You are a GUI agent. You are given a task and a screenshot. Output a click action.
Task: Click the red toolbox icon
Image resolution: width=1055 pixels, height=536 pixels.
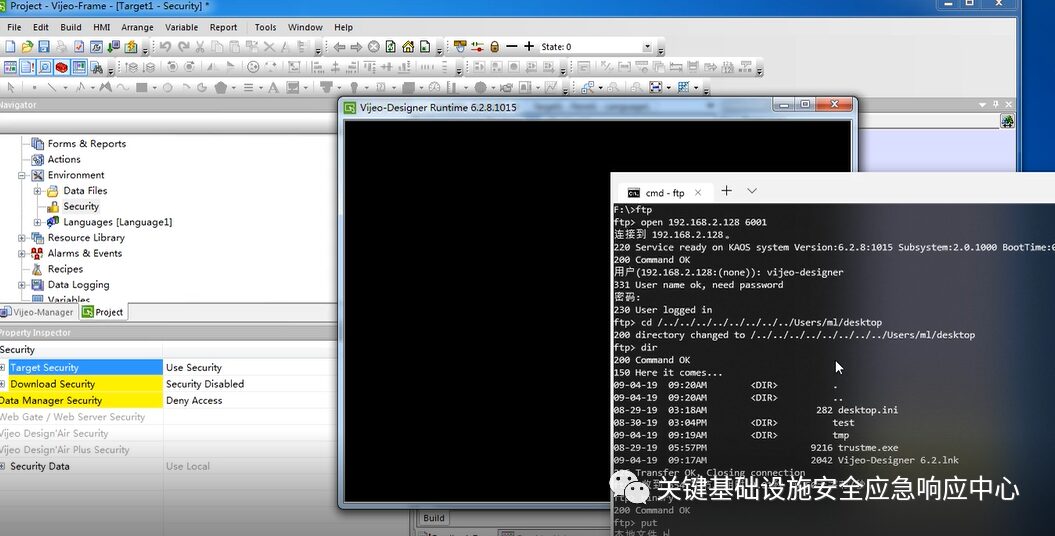coord(61,67)
